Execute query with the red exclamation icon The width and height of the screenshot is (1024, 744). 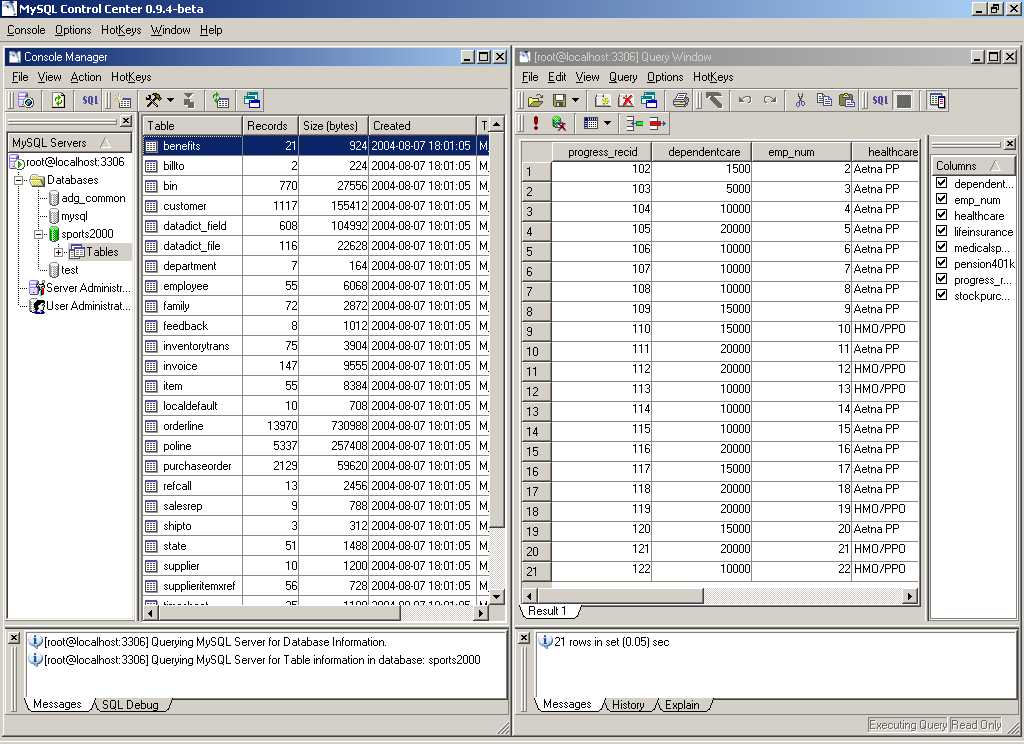[x=536, y=123]
